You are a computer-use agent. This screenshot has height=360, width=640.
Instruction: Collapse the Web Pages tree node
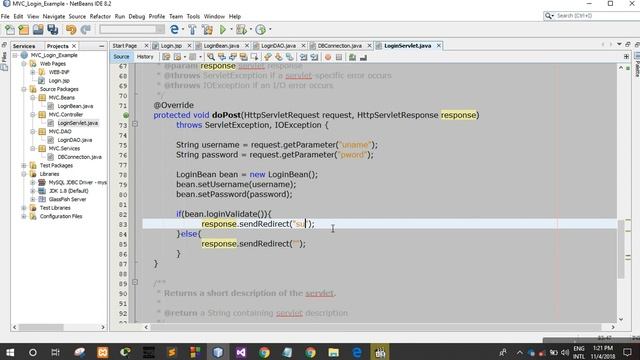click(x=24, y=64)
